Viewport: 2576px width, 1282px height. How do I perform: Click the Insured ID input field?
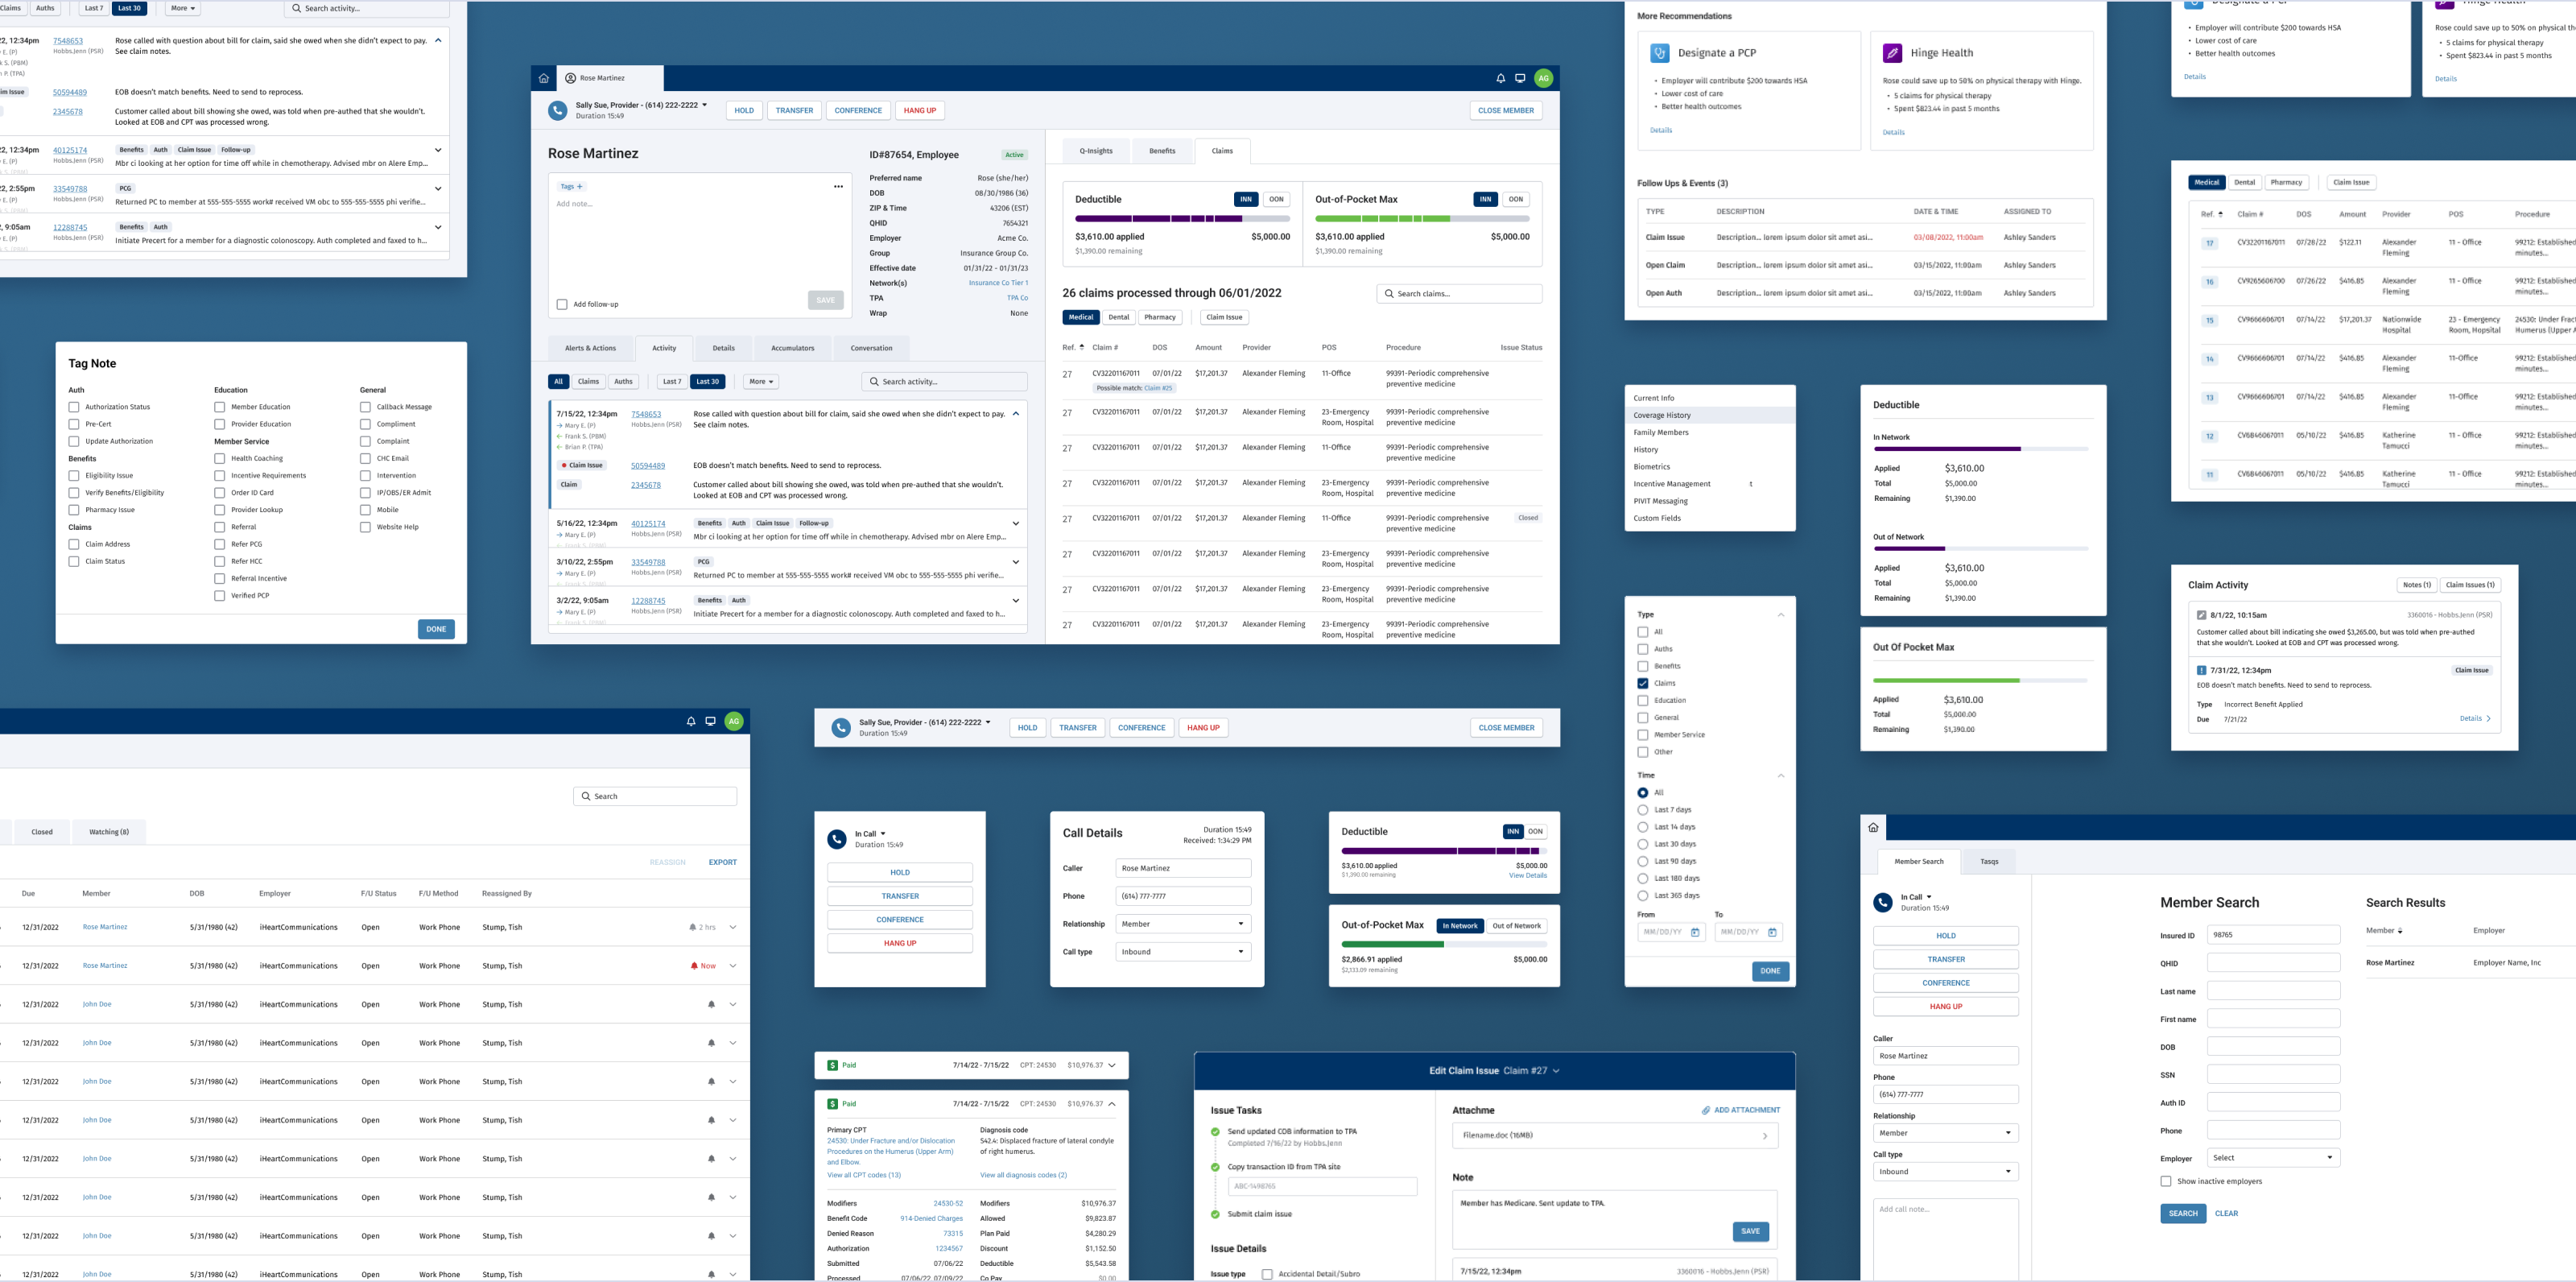pyautogui.click(x=2273, y=935)
